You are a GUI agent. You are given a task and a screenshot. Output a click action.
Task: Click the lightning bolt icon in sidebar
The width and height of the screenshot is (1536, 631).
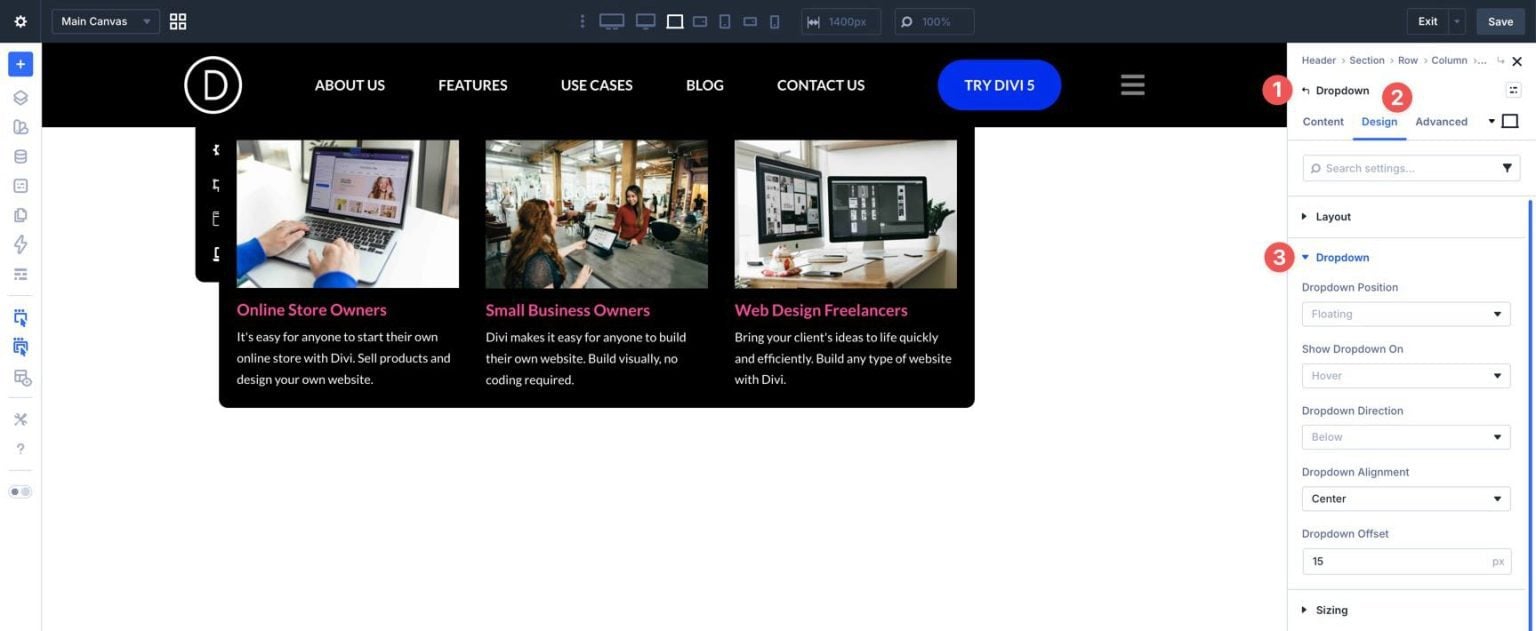[x=20, y=244]
